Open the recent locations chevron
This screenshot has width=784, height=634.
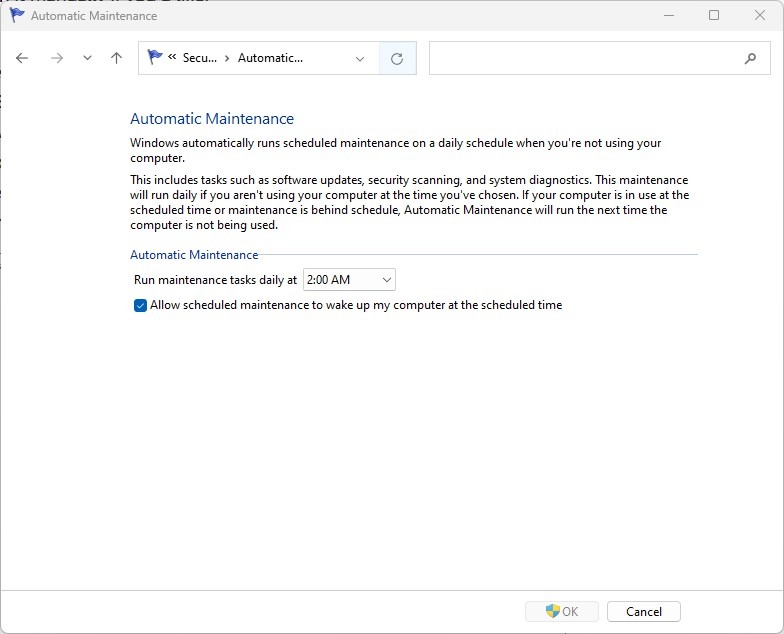pyautogui.click(x=87, y=58)
